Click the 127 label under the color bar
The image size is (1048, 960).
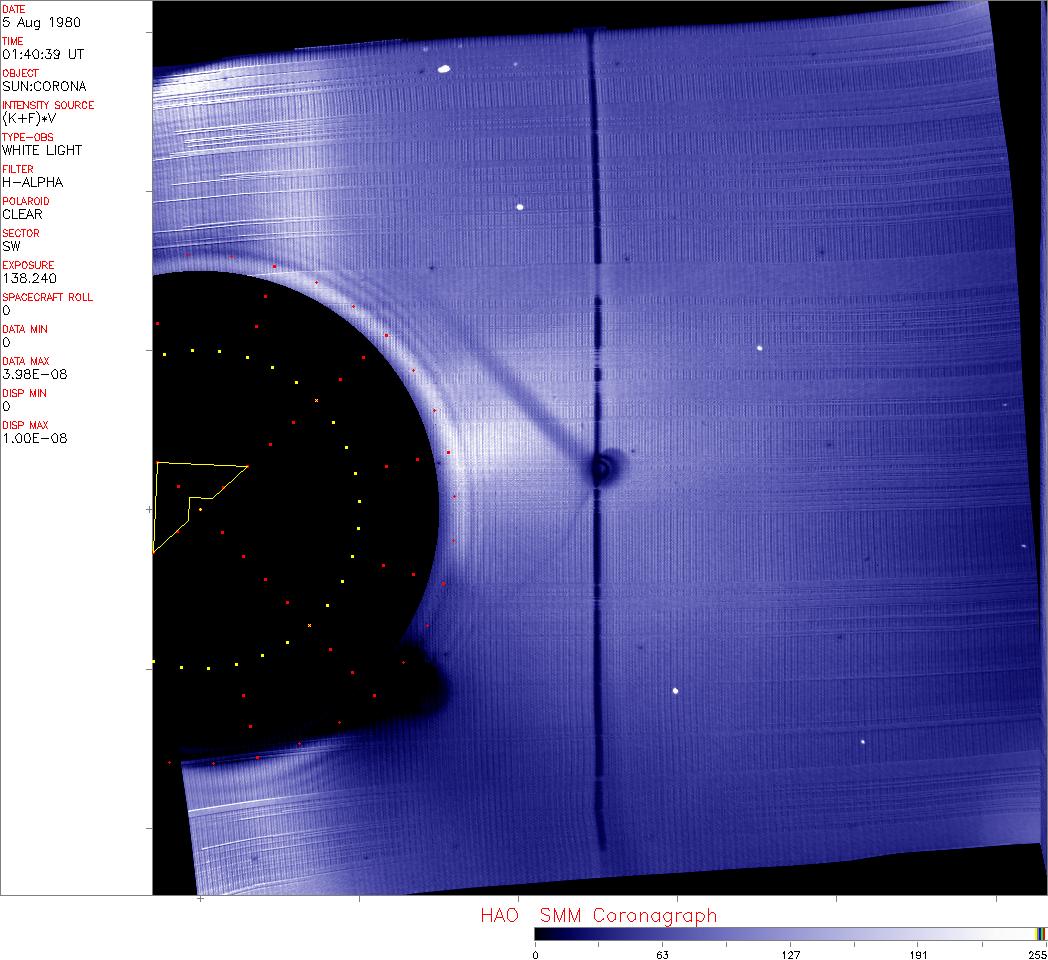click(x=790, y=954)
